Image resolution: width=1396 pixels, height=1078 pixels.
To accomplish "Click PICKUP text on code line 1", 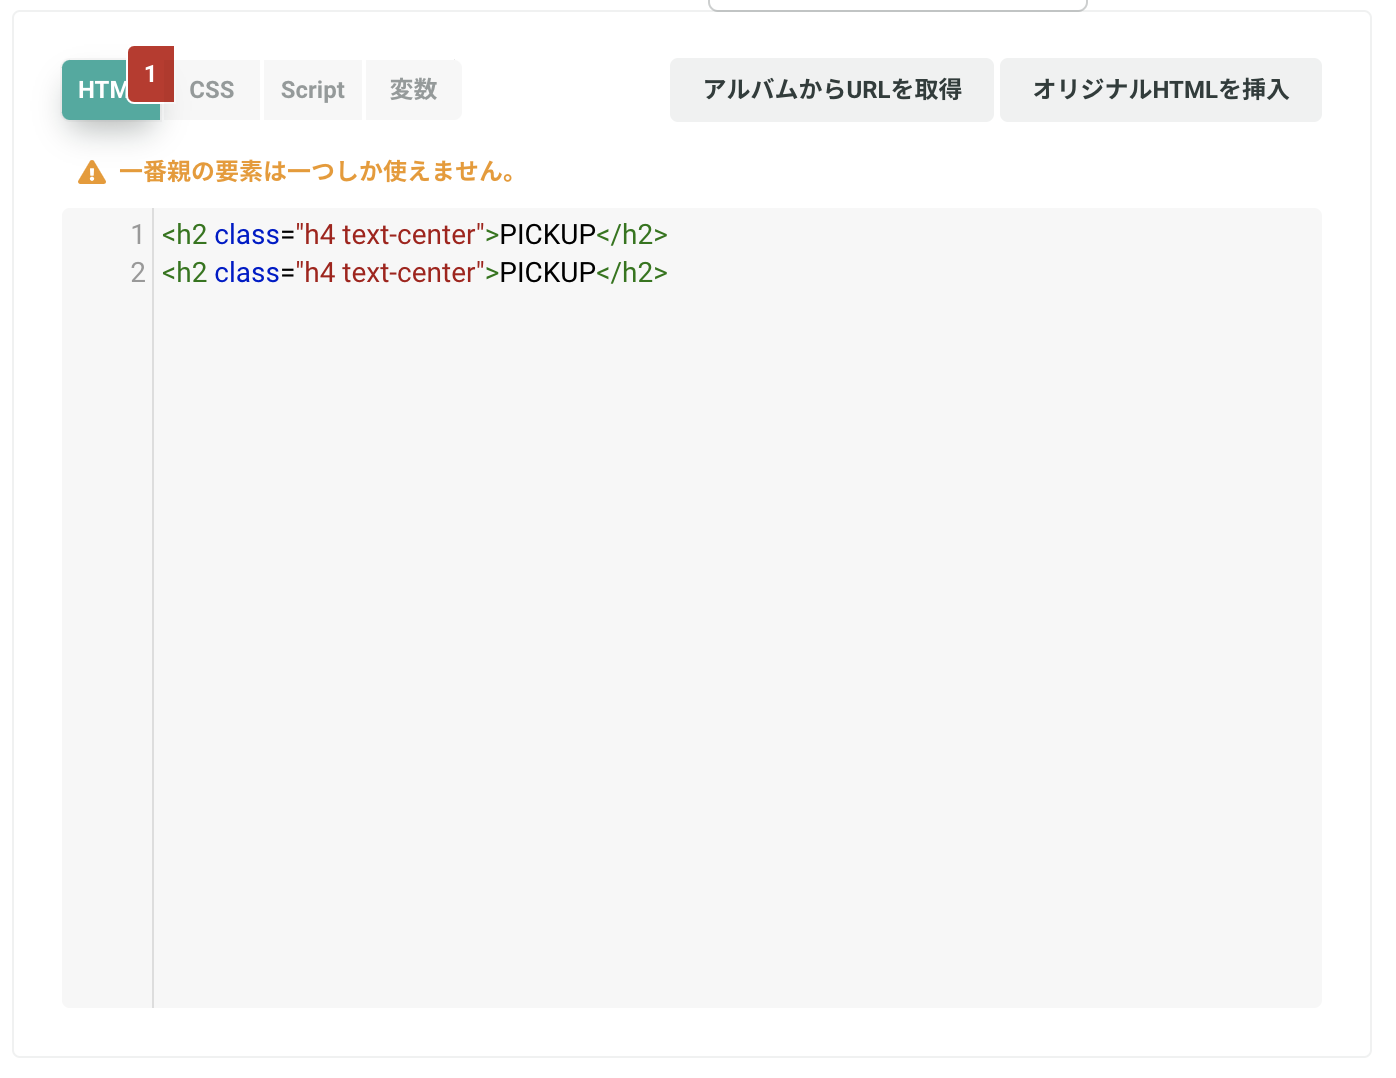I will [x=548, y=235].
